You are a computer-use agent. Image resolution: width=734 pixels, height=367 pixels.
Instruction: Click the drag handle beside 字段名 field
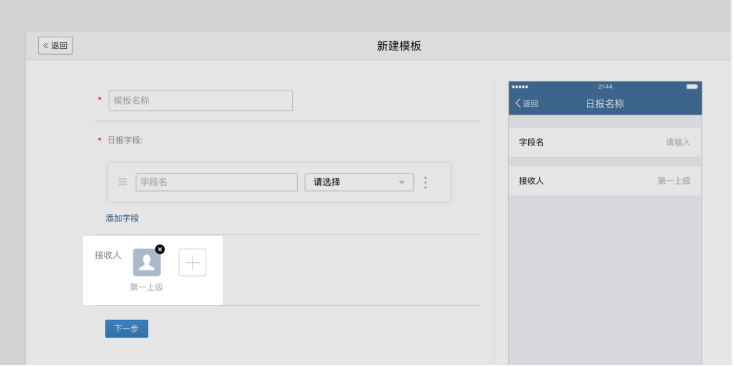coord(122,182)
